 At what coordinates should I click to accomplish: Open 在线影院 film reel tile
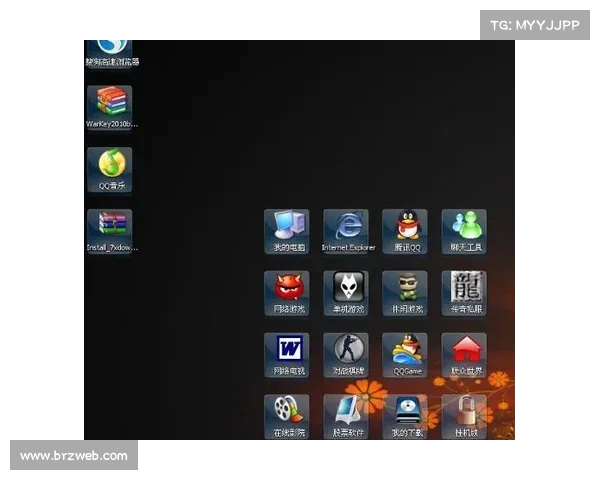click(x=287, y=417)
